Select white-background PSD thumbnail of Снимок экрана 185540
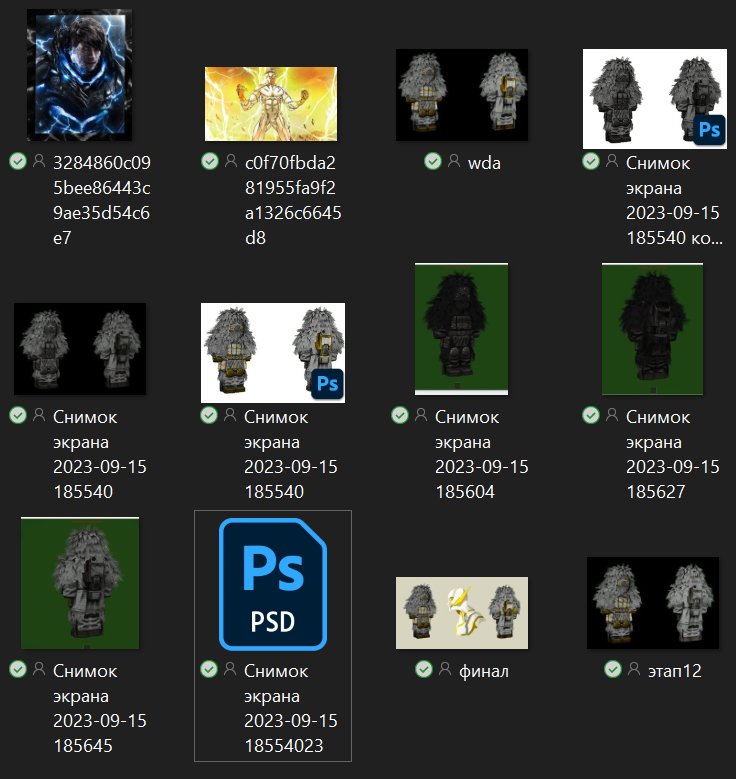Viewport: 736px width, 779px height. click(x=273, y=353)
